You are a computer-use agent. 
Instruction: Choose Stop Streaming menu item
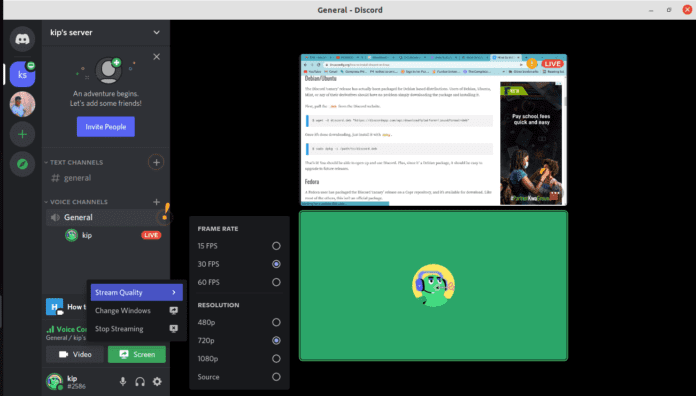pyautogui.click(x=137, y=329)
